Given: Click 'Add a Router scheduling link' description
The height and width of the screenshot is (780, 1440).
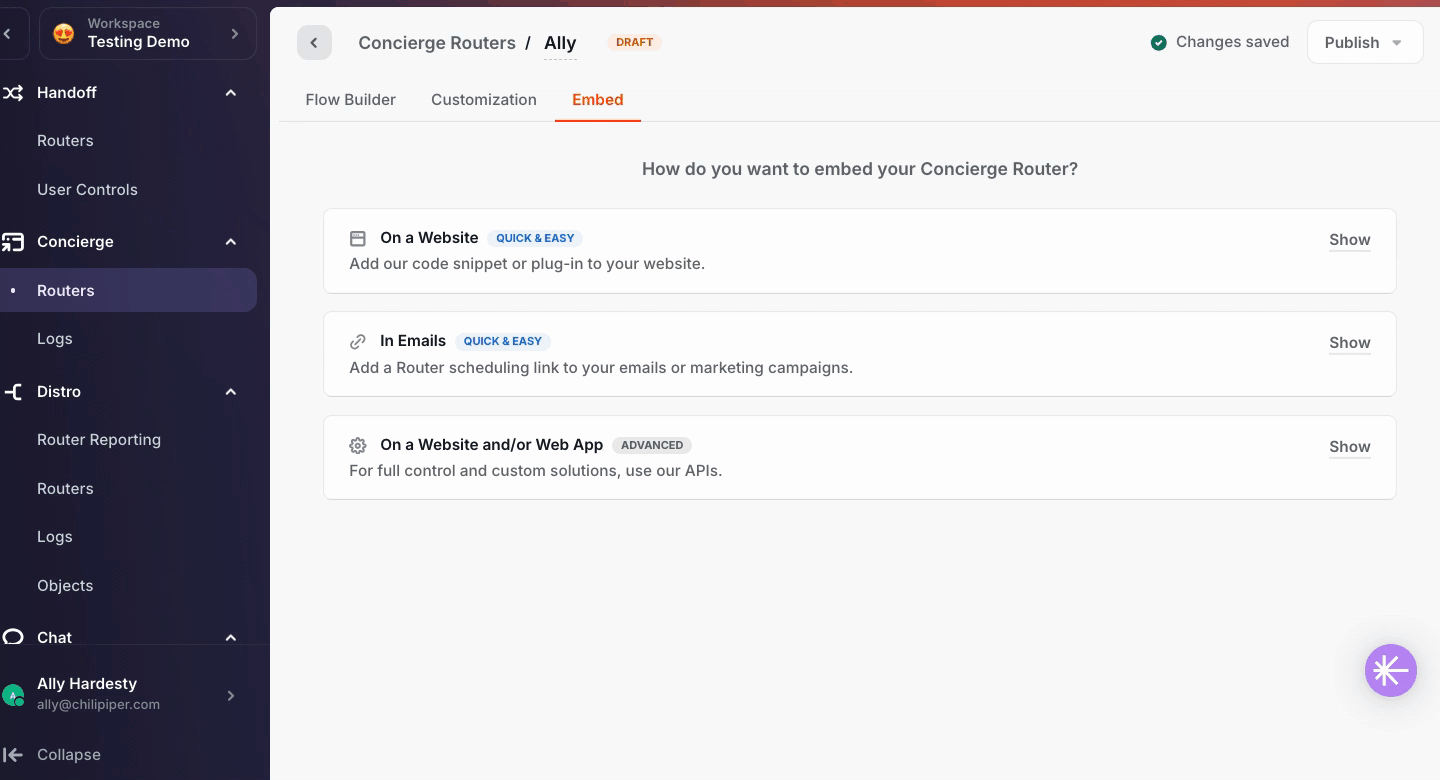Looking at the screenshot, I should (x=601, y=368).
